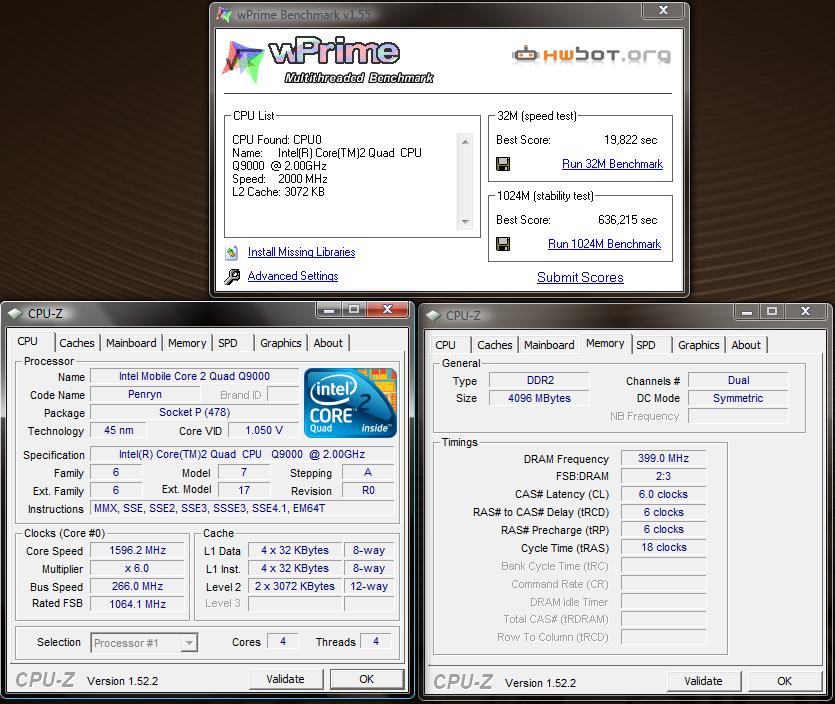Switch to Caches tab in right CPU-Z
Viewport: 835px width, 704px height.
coord(495,345)
